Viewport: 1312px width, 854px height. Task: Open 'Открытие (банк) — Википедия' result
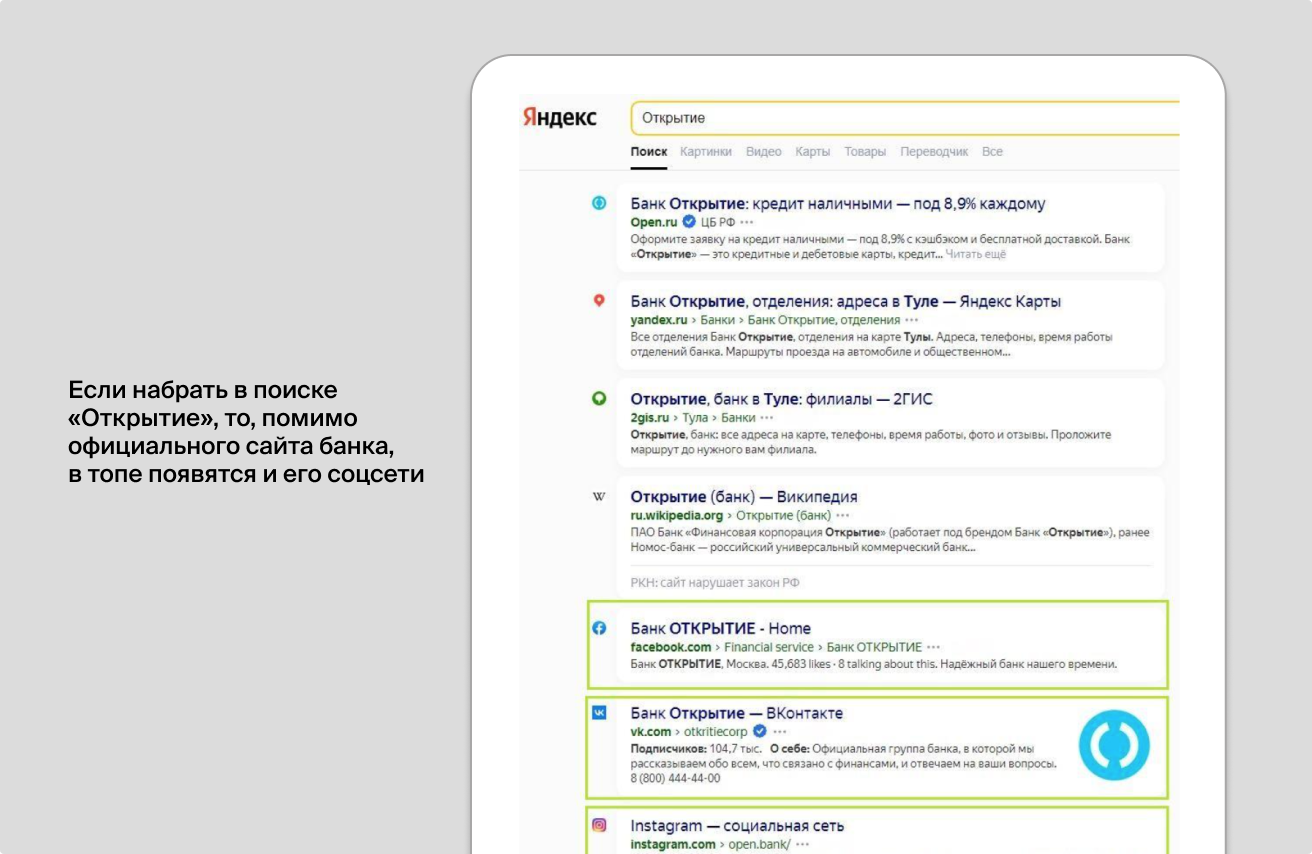pyautogui.click(x=744, y=497)
